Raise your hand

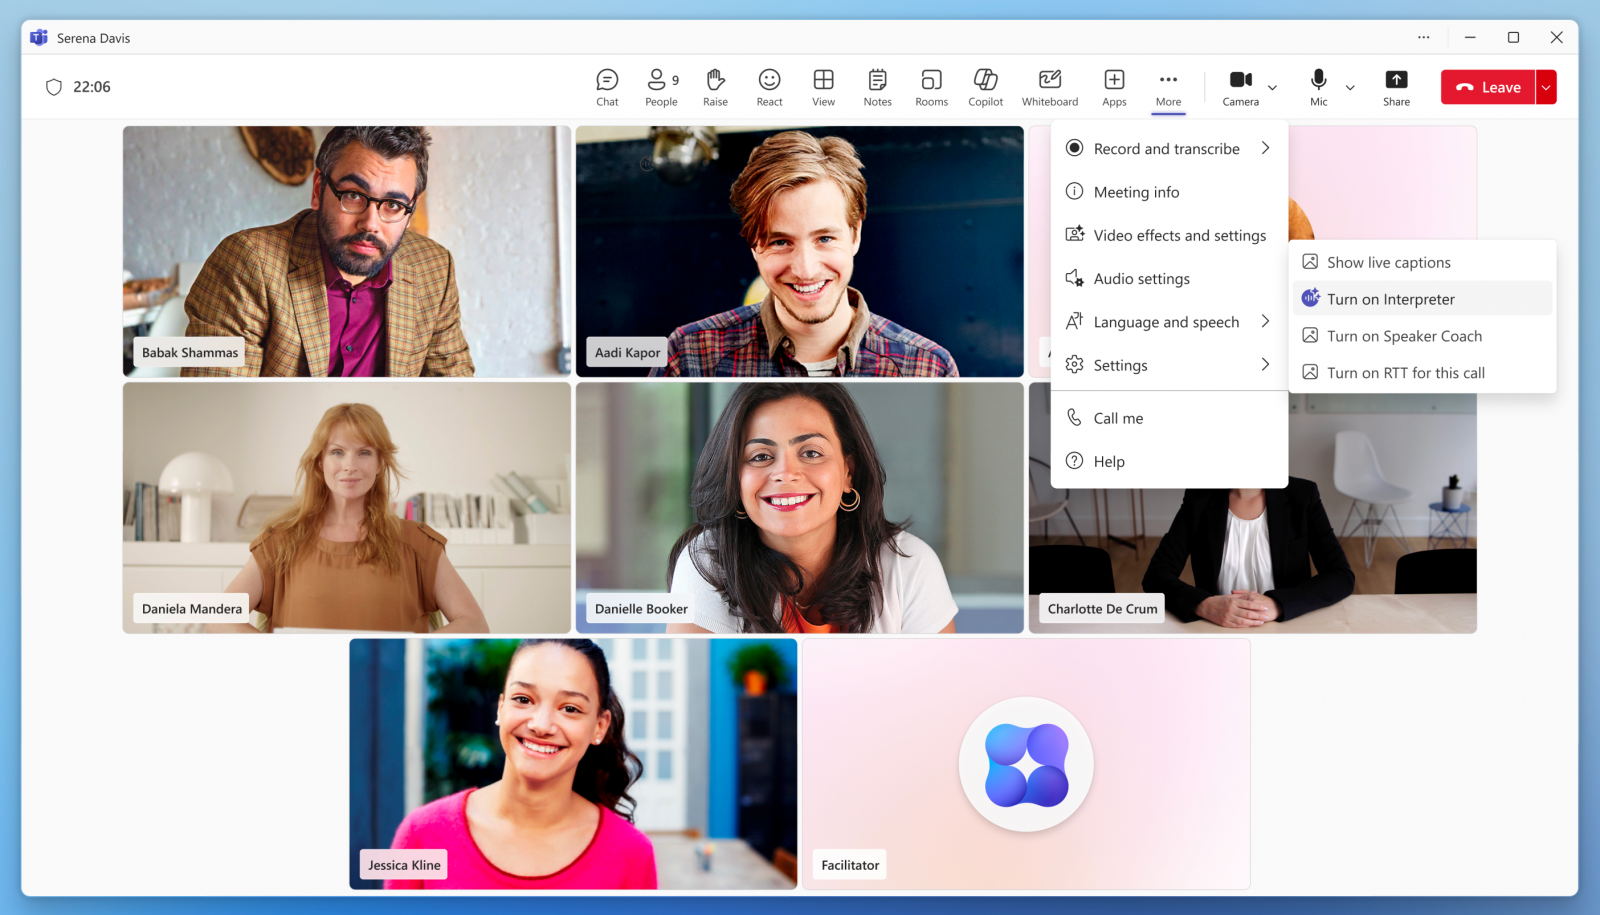[x=715, y=86]
